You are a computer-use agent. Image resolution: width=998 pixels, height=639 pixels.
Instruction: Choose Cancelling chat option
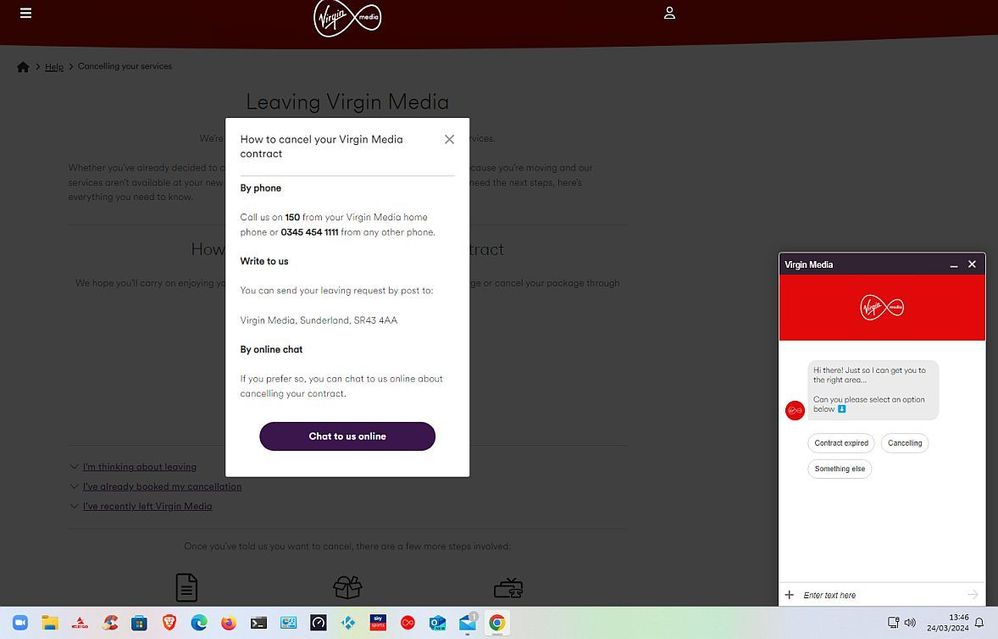tap(904, 443)
